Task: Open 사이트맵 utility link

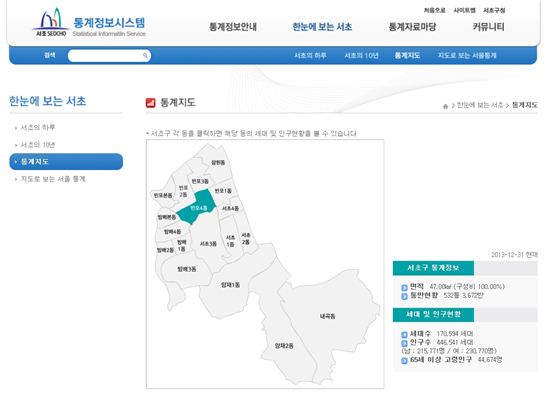Action: 464,10
